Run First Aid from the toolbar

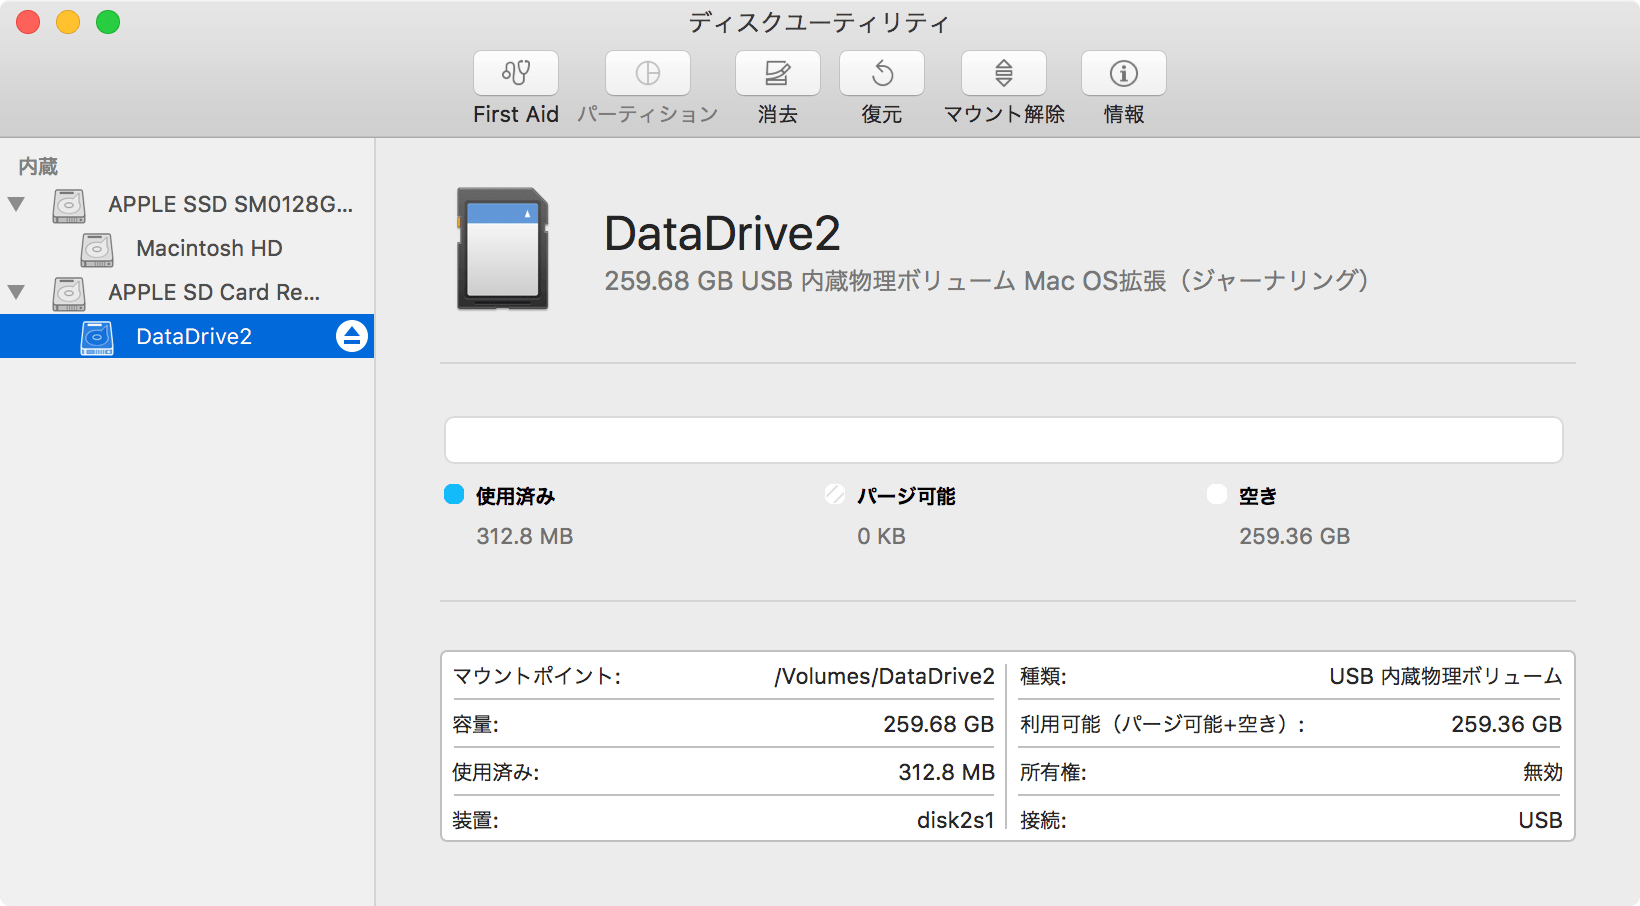coord(516,73)
